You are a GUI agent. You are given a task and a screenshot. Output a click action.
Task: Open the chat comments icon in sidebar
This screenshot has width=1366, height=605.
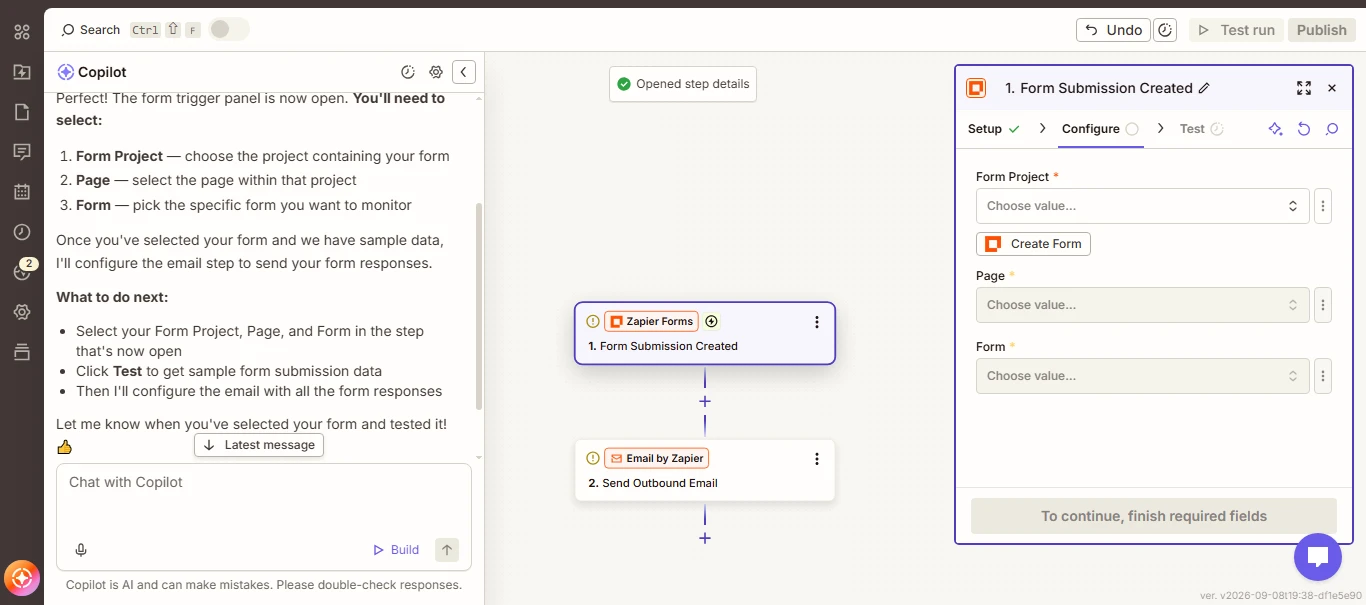click(x=22, y=152)
